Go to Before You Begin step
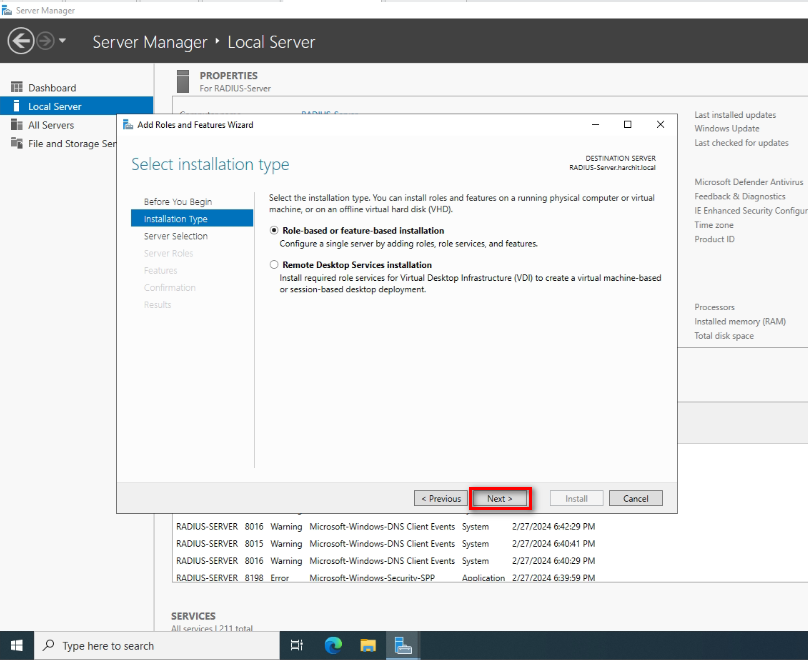808x660 pixels. point(178,202)
